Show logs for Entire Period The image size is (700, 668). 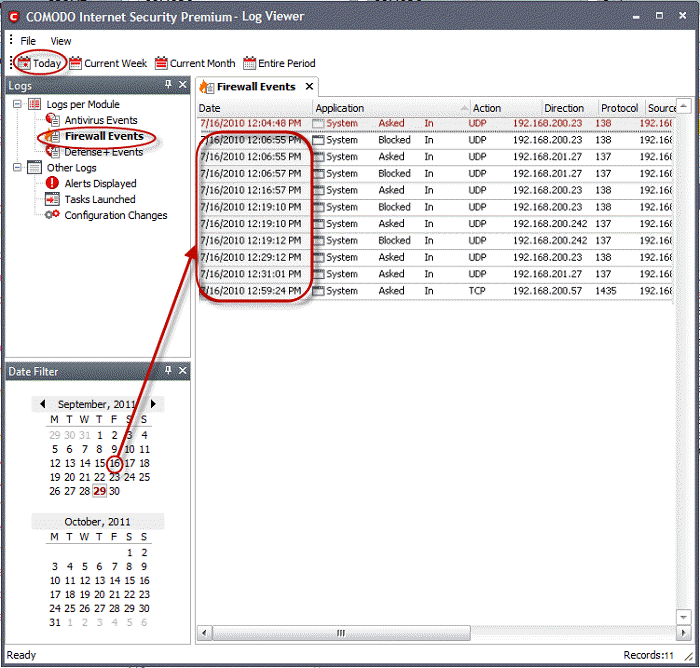tap(279, 63)
